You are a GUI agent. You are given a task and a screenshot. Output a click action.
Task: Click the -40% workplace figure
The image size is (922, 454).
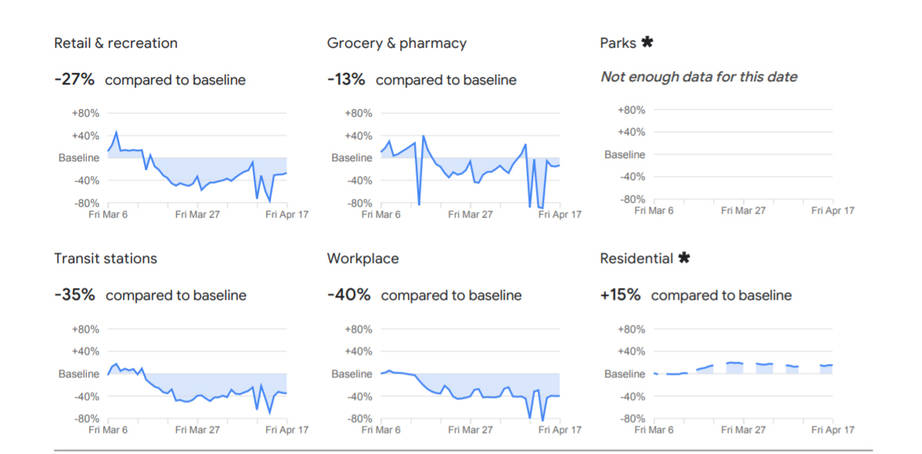click(x=349, y=295)
